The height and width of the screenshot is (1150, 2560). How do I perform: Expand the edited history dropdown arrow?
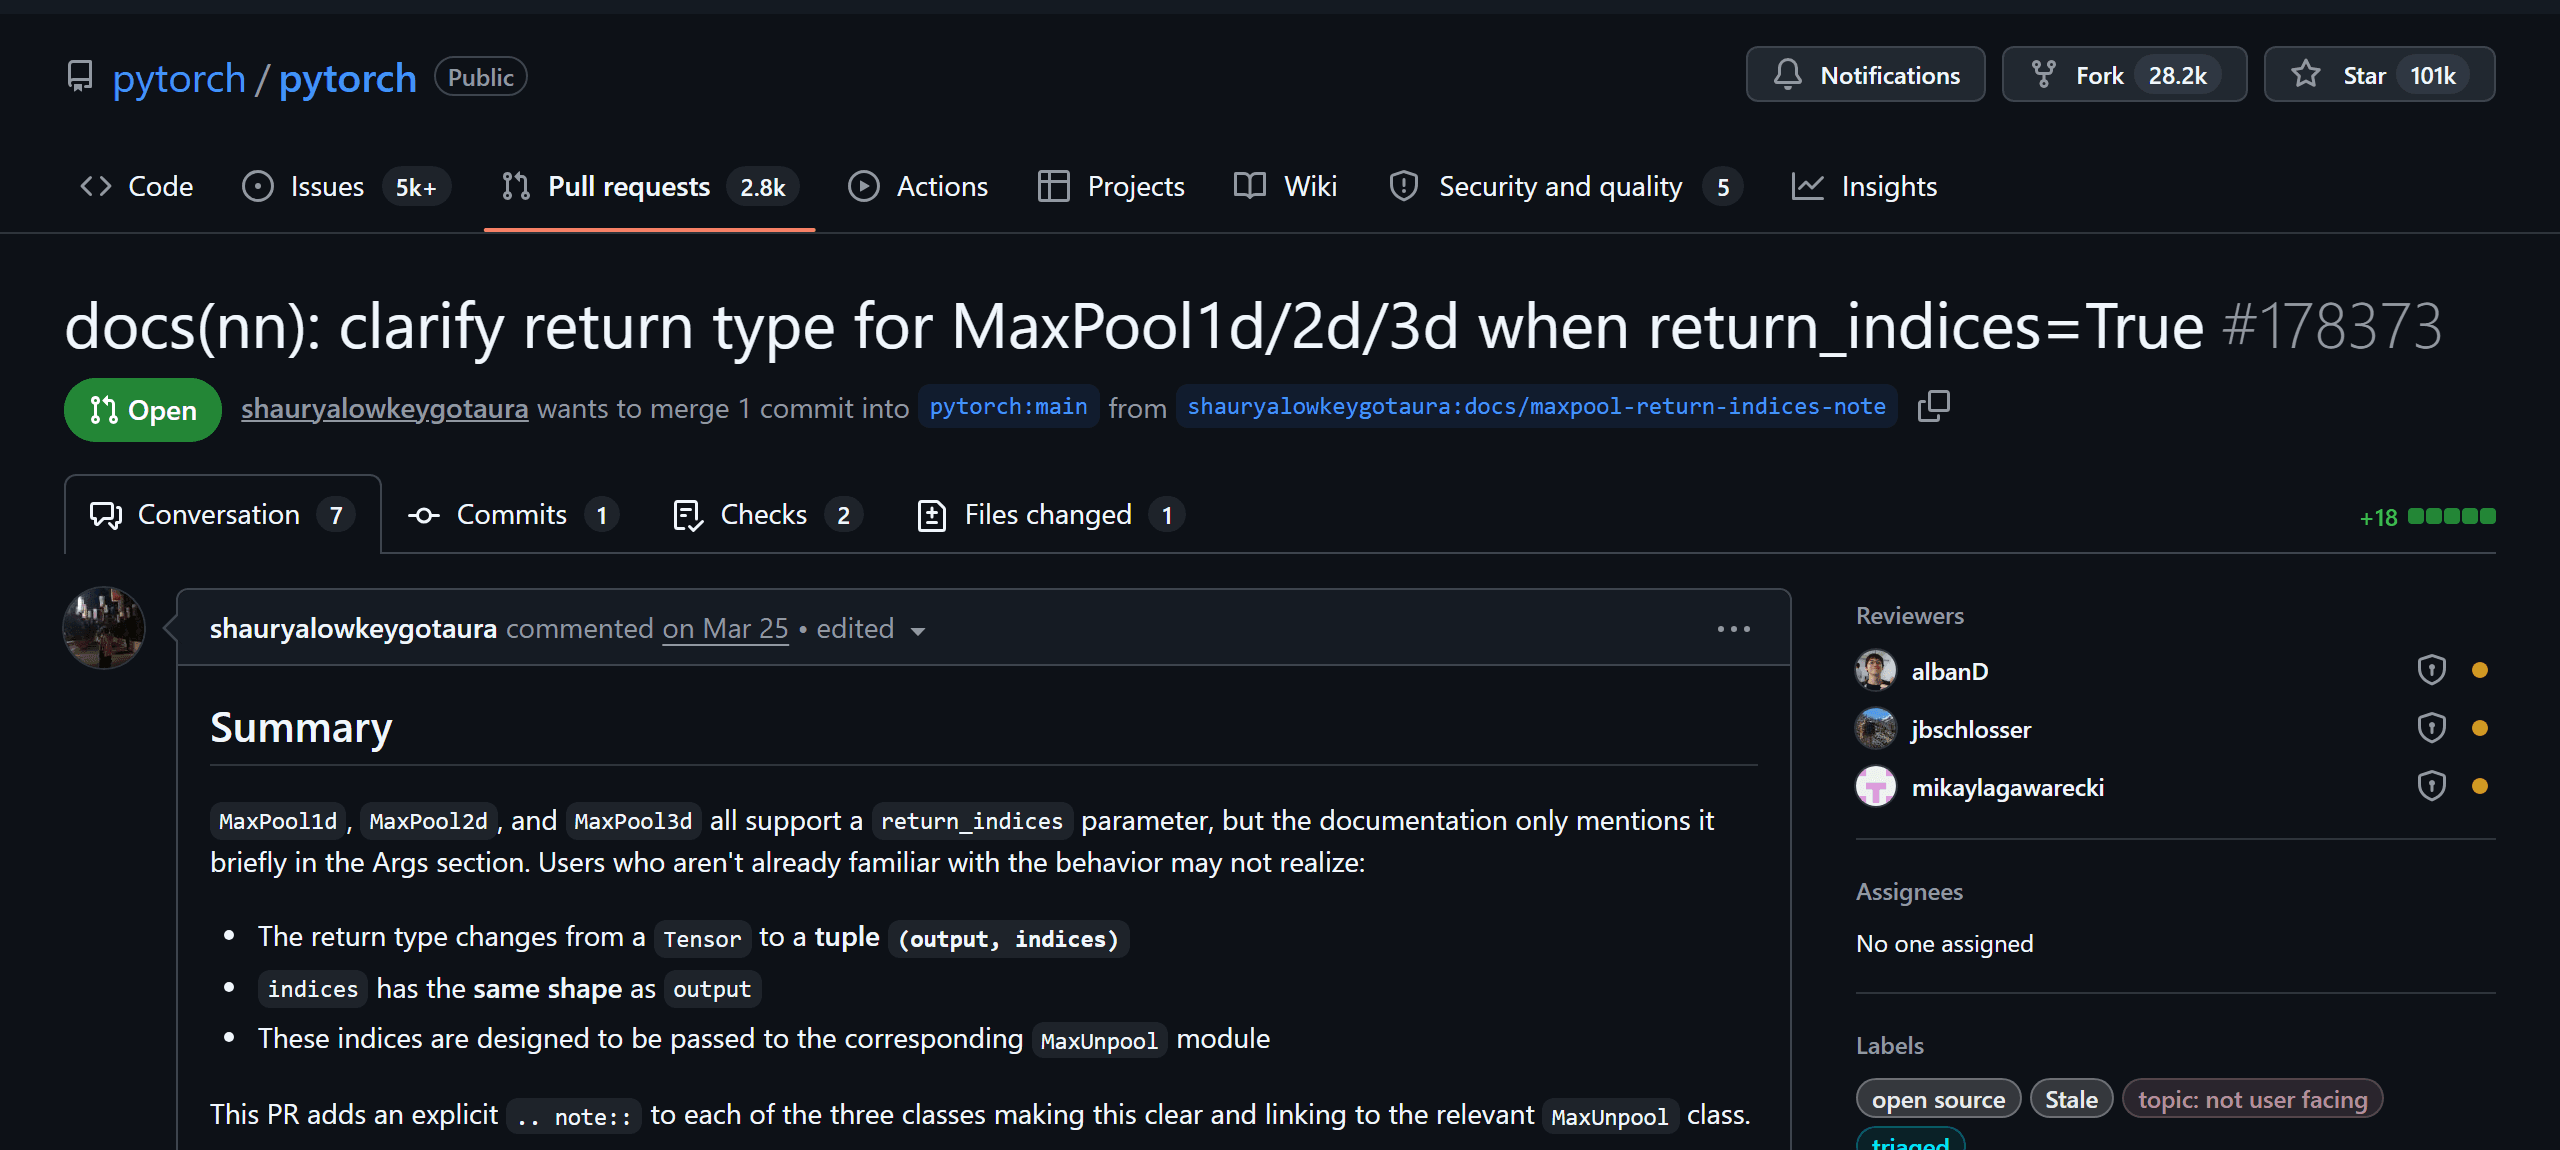(x=918, y=631)
